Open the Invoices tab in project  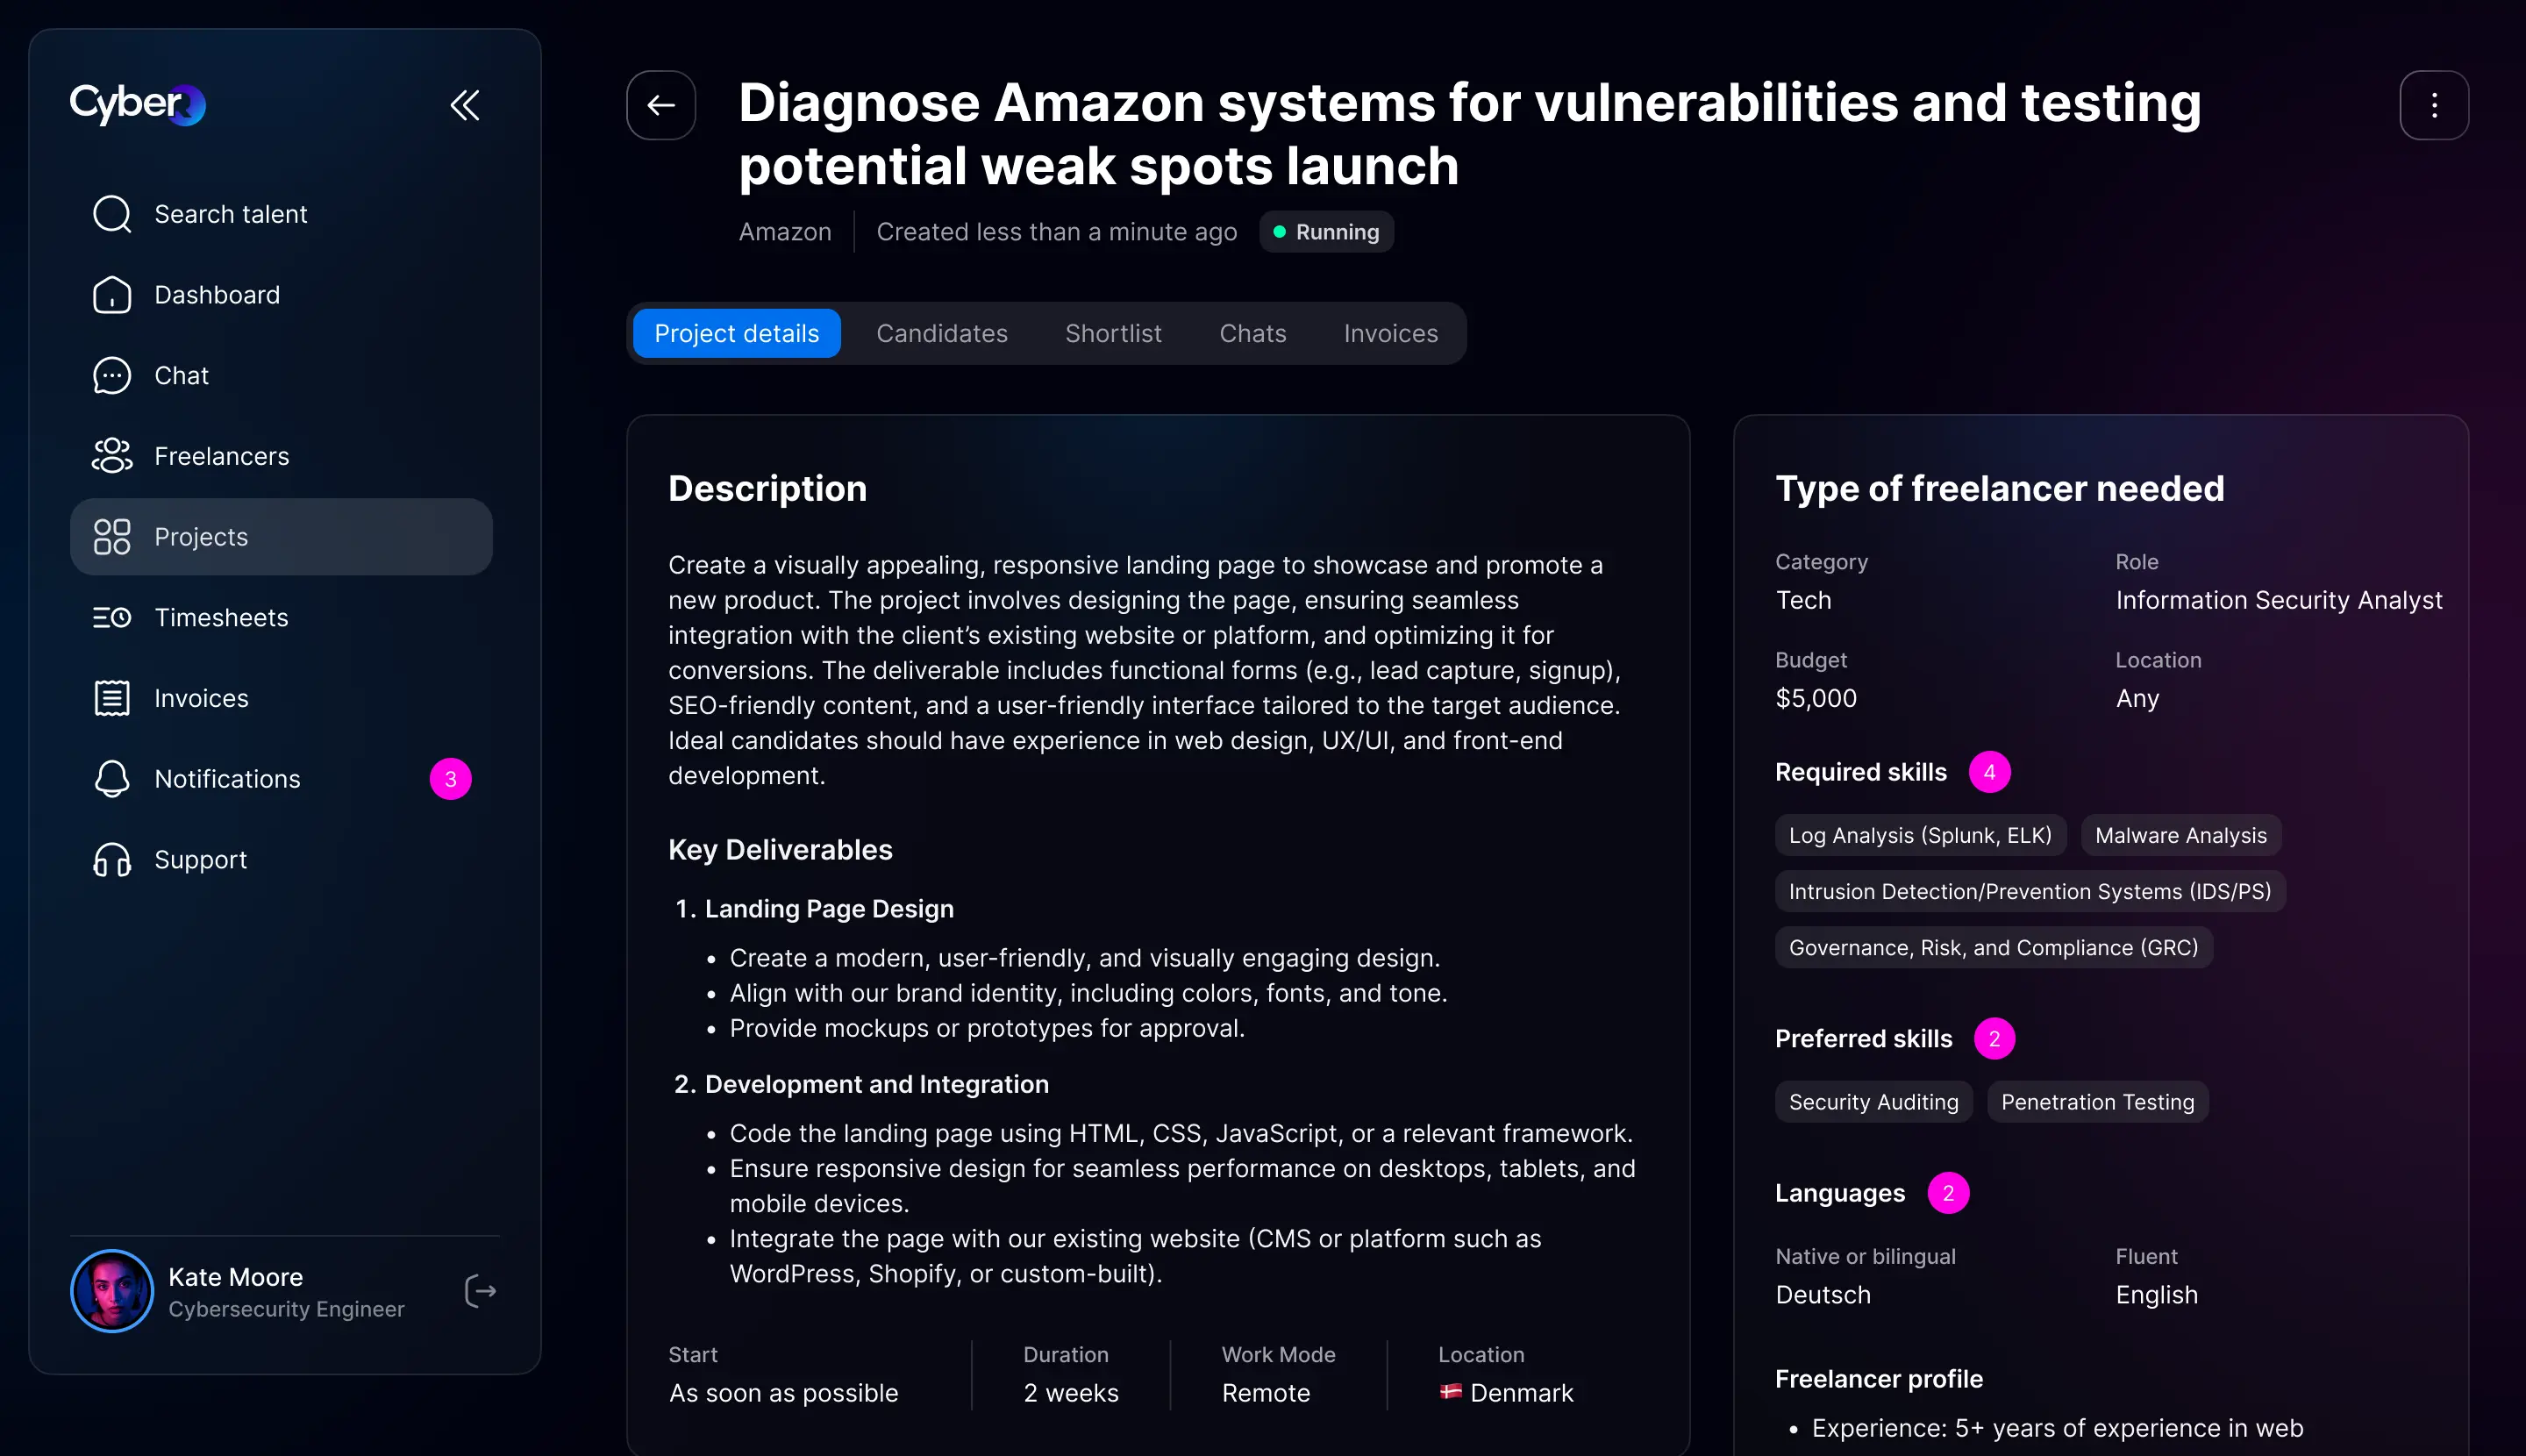pos(1390,333)
